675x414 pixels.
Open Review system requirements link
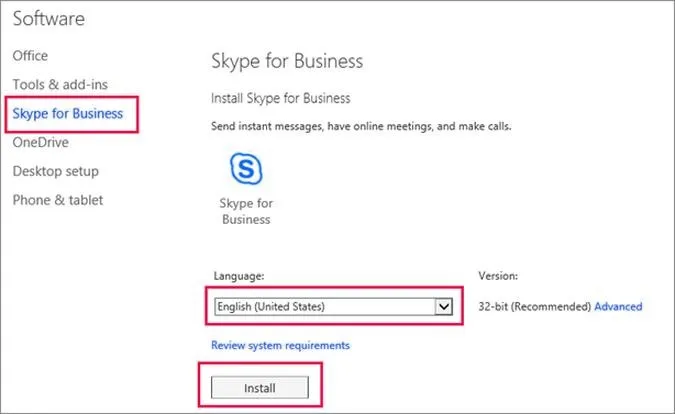click(280, 346)
